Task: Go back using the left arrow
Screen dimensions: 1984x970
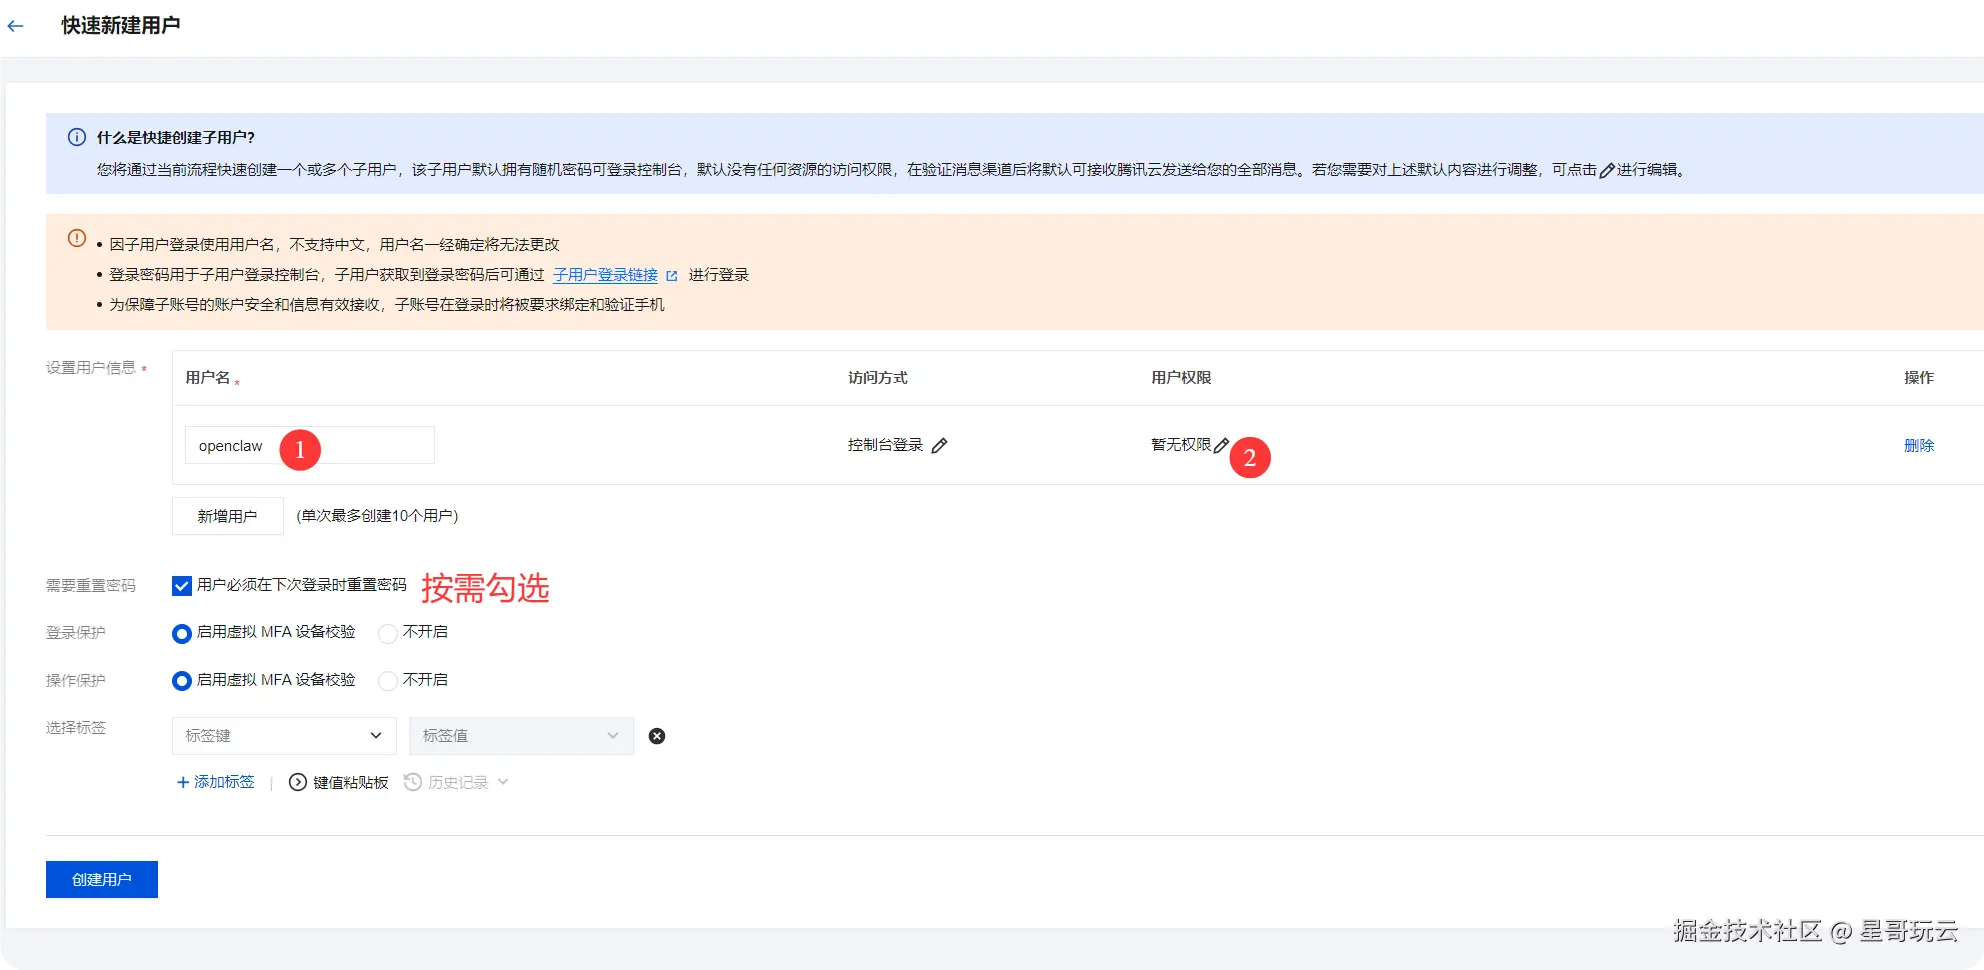Action: (15, 26)
